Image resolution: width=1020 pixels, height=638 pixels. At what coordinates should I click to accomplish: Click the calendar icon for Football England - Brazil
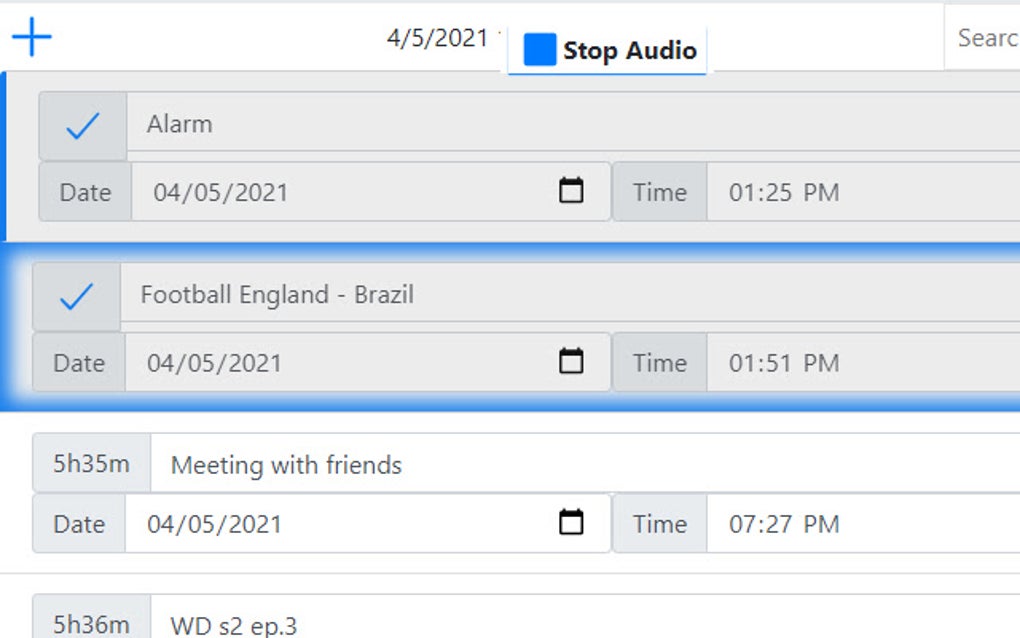point(570,362)
